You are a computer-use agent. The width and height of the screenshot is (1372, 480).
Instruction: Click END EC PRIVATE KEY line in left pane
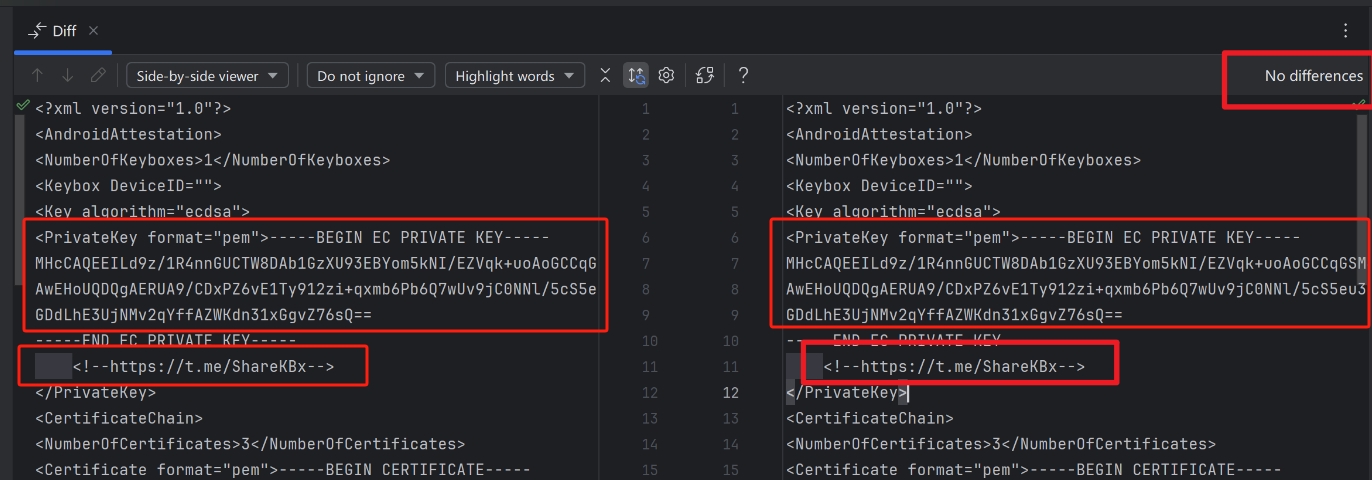point(165,341)
